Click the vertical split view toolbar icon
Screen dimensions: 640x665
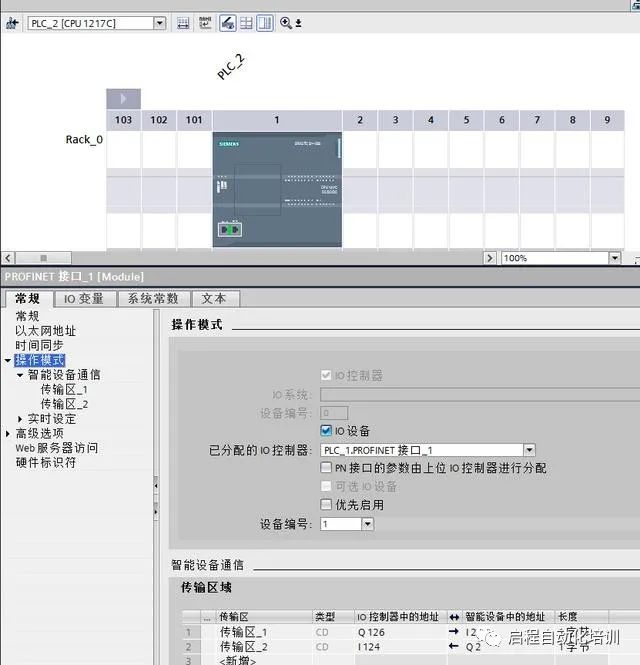tap(265, 23)
